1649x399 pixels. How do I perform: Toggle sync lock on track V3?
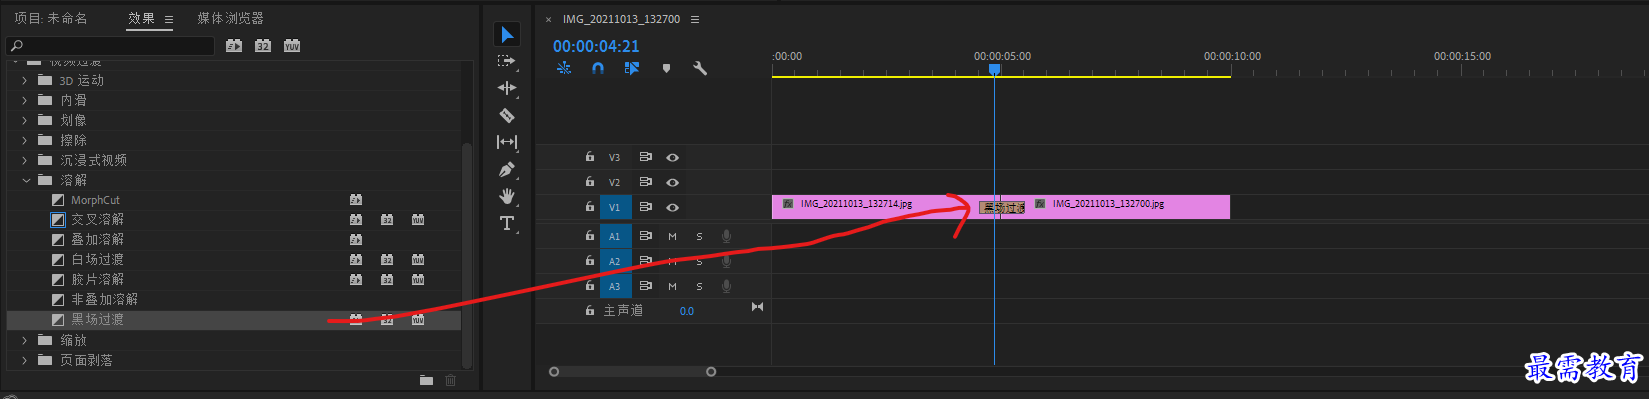click(x=646, y=157)
